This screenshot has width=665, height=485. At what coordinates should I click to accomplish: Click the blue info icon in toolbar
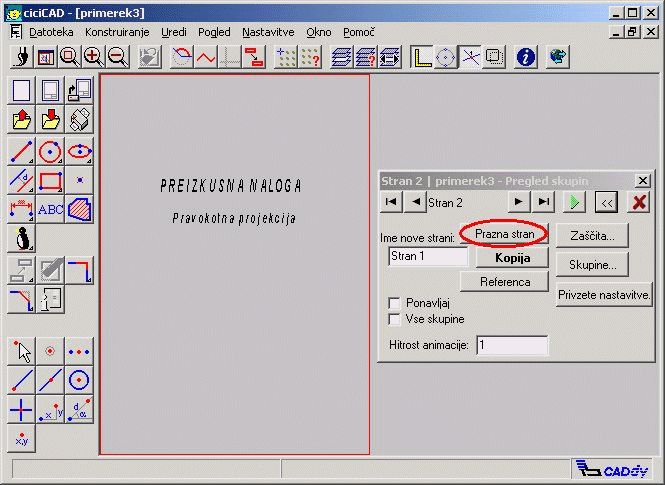pos(525,57)
